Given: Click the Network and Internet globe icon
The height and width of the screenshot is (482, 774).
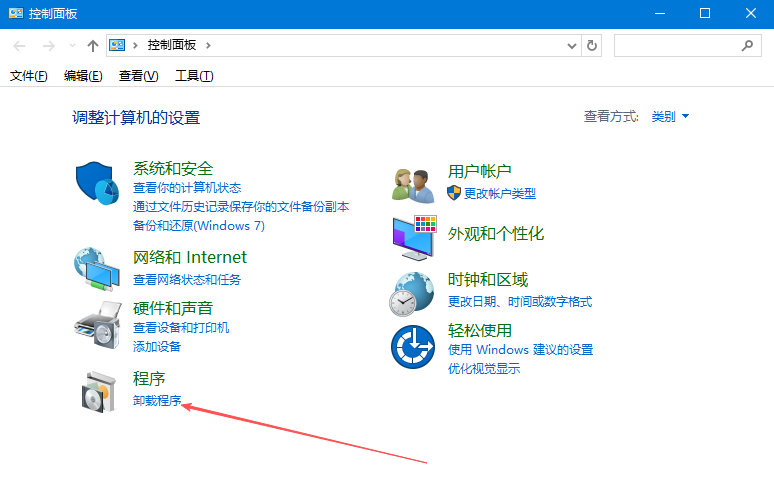Looking at the screenshot, I should 98,267.
